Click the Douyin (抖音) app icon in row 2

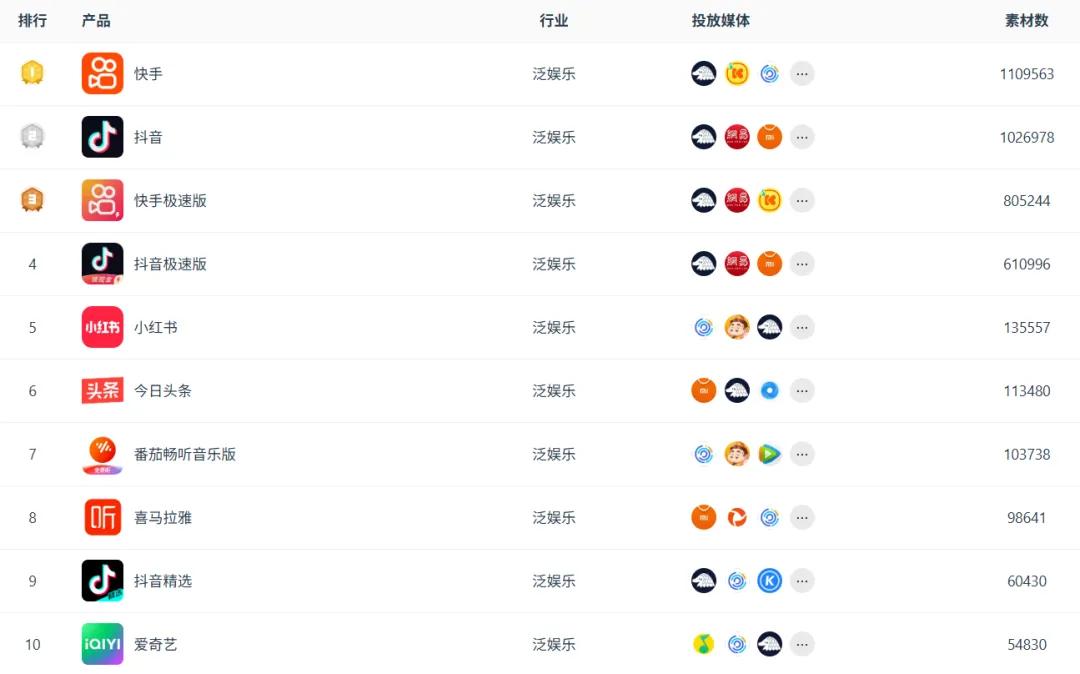point(102,137)
